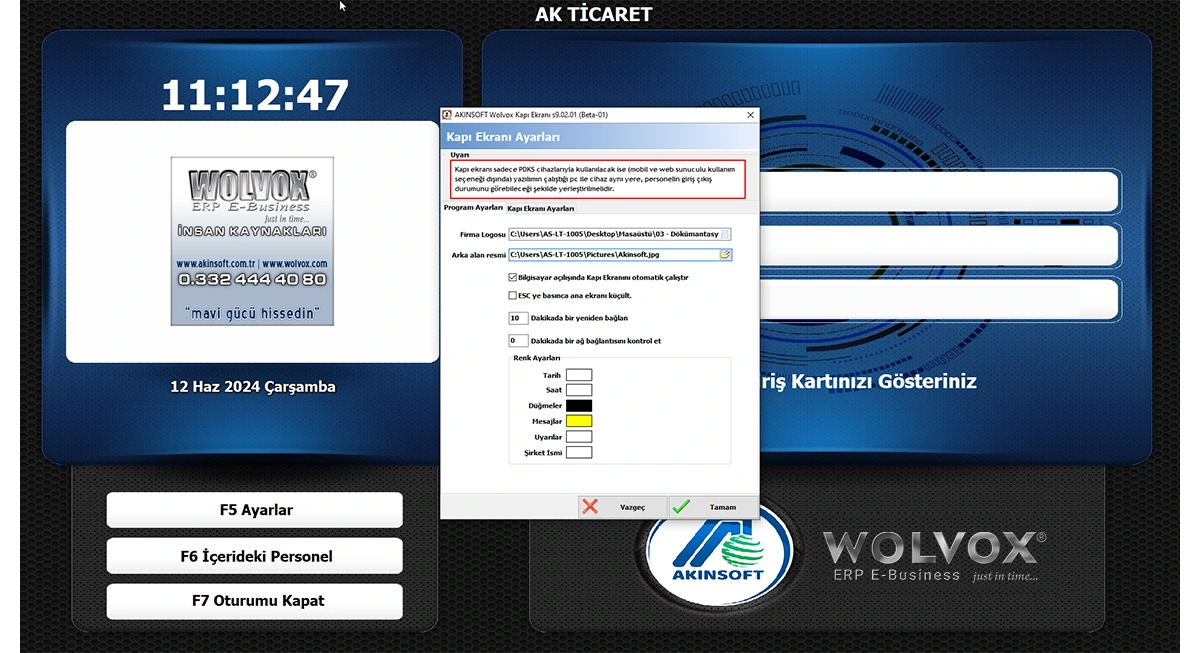Screen dimensions: 1200x653
Task: Click the AKINSOFT round logo
Action: coord(718,554)
